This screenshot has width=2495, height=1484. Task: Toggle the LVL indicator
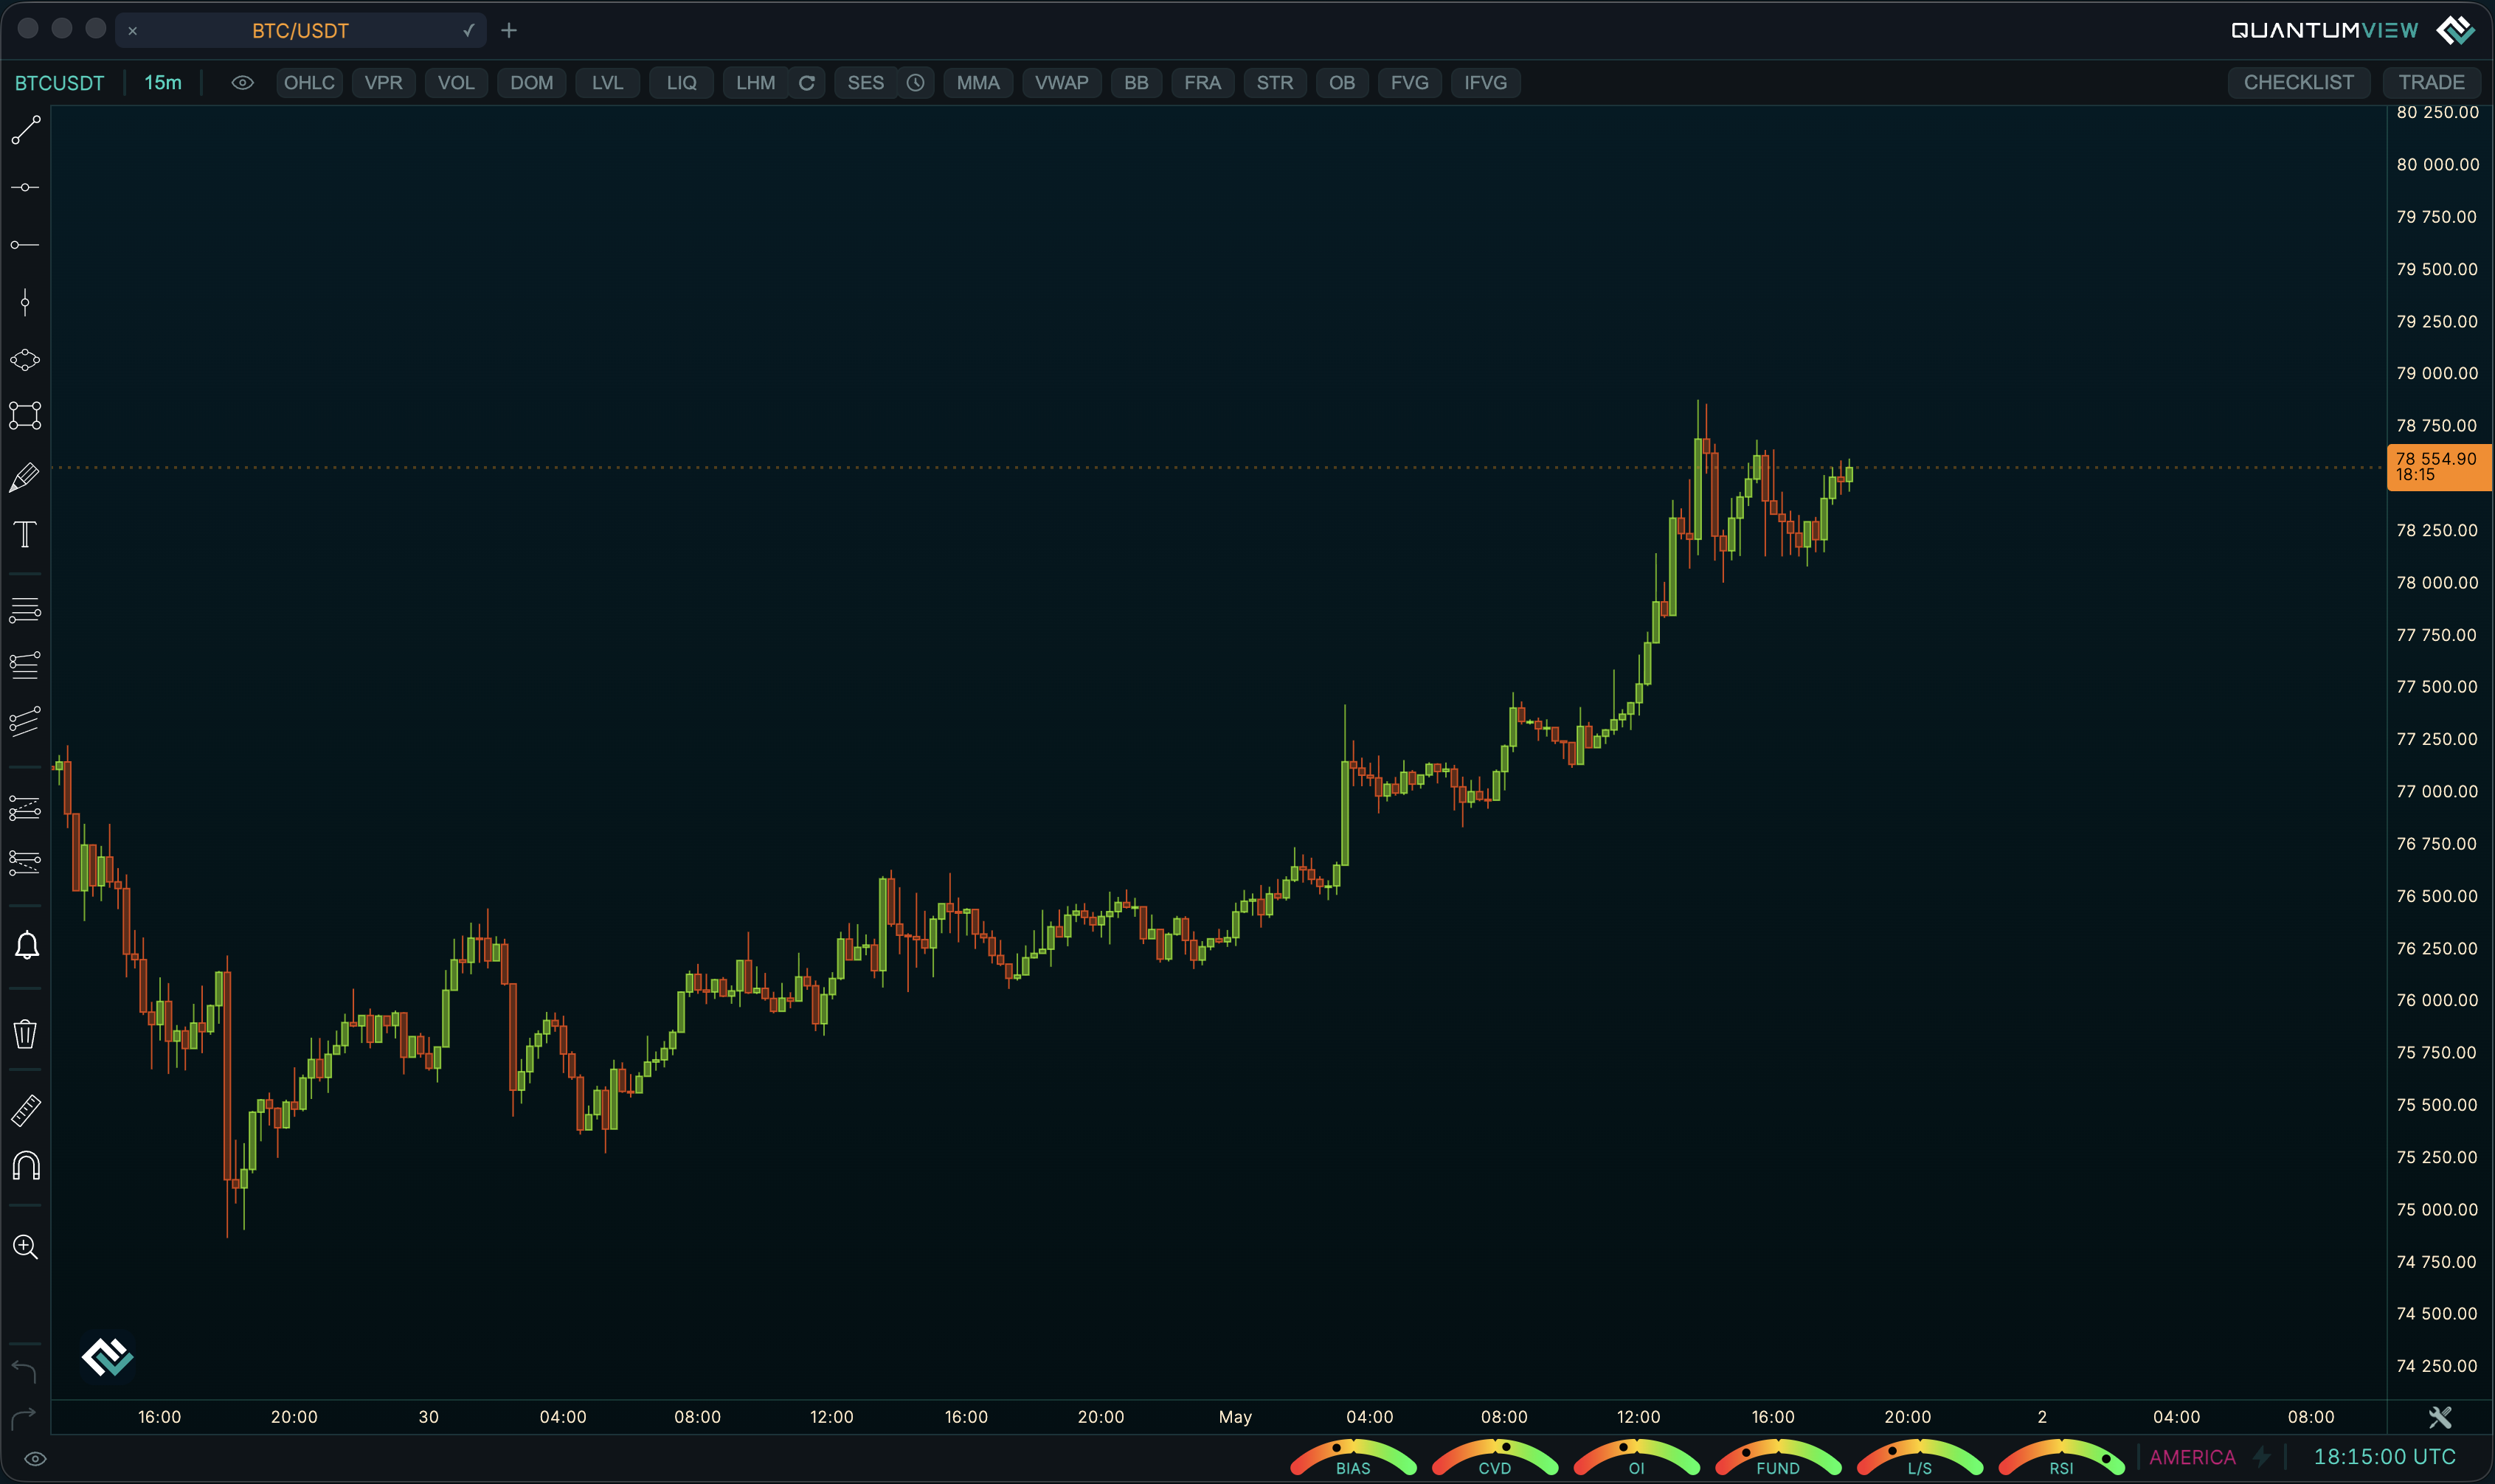pyautogui.click(x=607, y=83)
